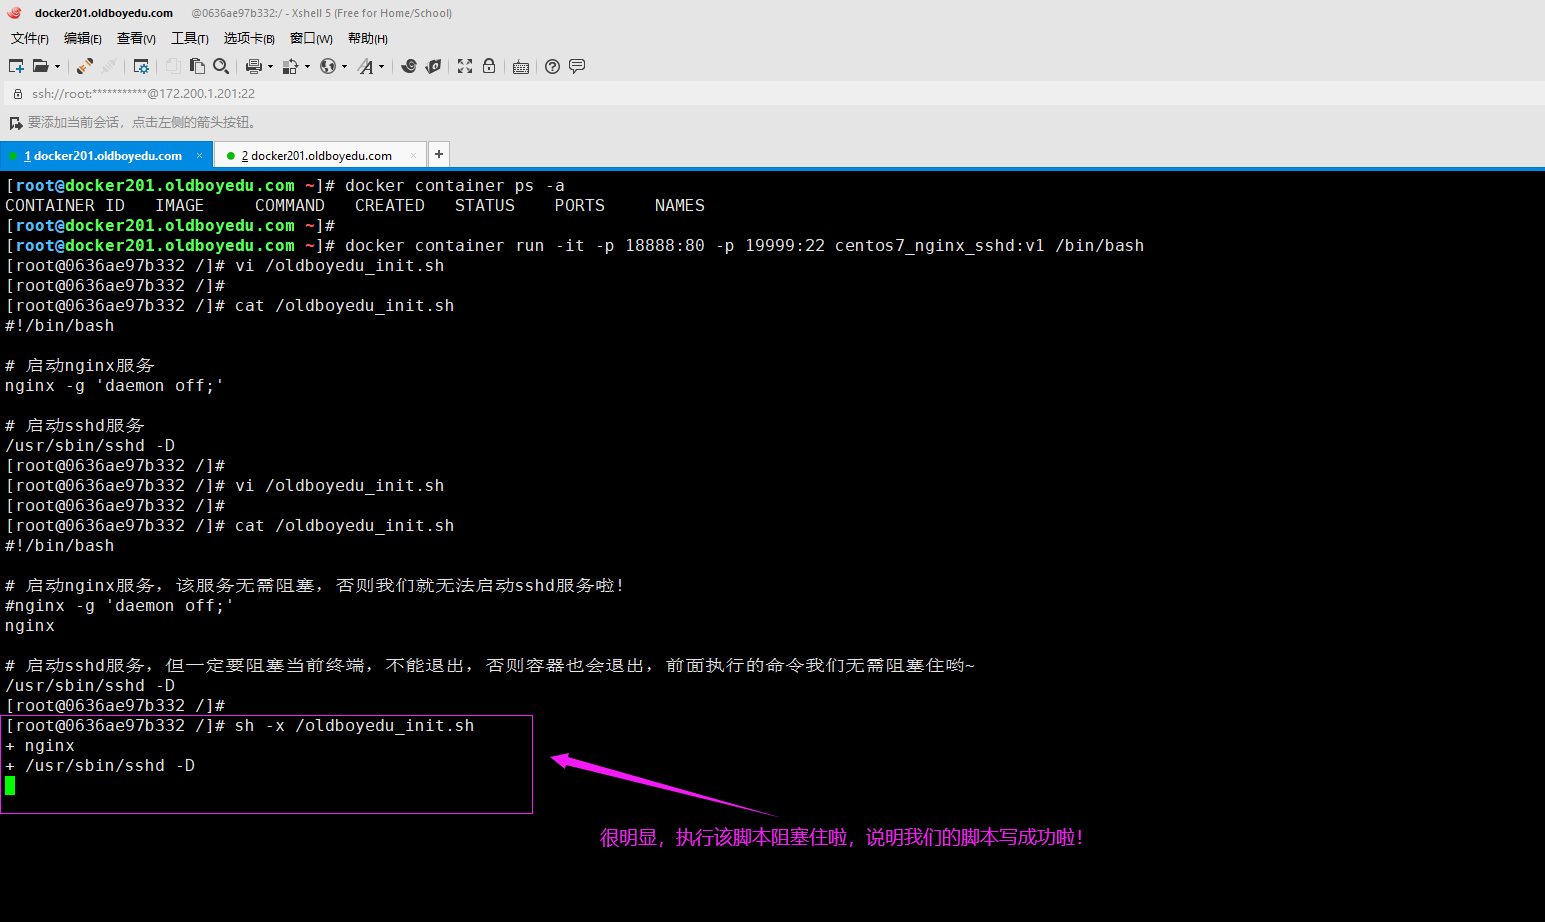Expand the Open folder dropdown arrow
This screenshot has height=922, width=1545.
pos(57,67)
